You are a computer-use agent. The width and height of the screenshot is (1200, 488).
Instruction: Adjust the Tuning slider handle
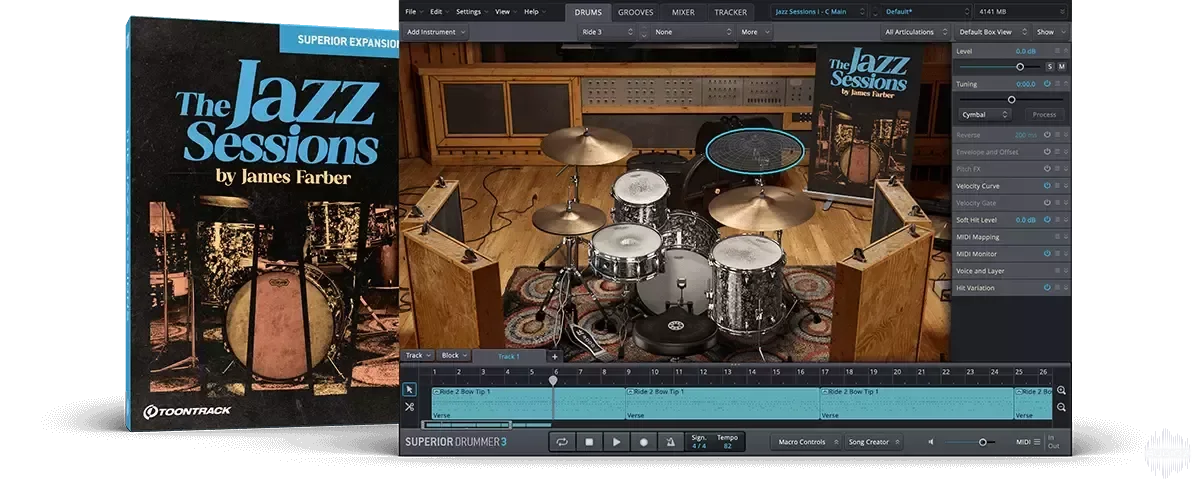(x=1011, y=99)
